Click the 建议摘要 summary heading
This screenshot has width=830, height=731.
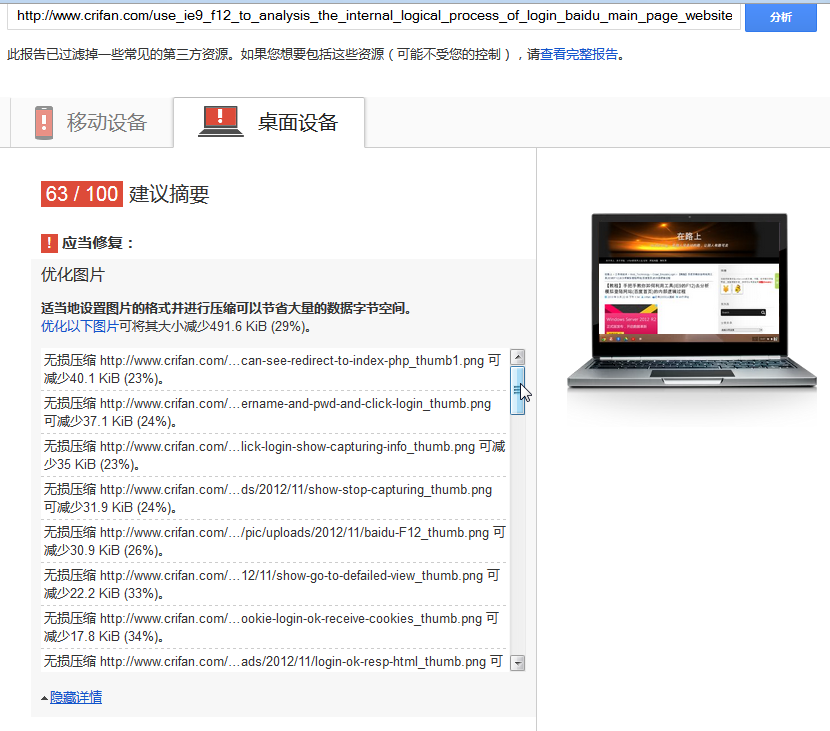coord(169,194)
